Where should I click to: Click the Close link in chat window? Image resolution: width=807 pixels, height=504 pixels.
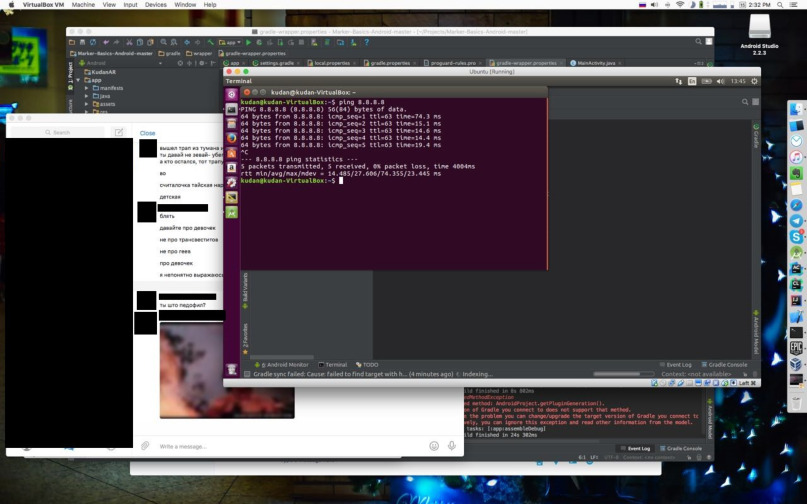(147, 132)
